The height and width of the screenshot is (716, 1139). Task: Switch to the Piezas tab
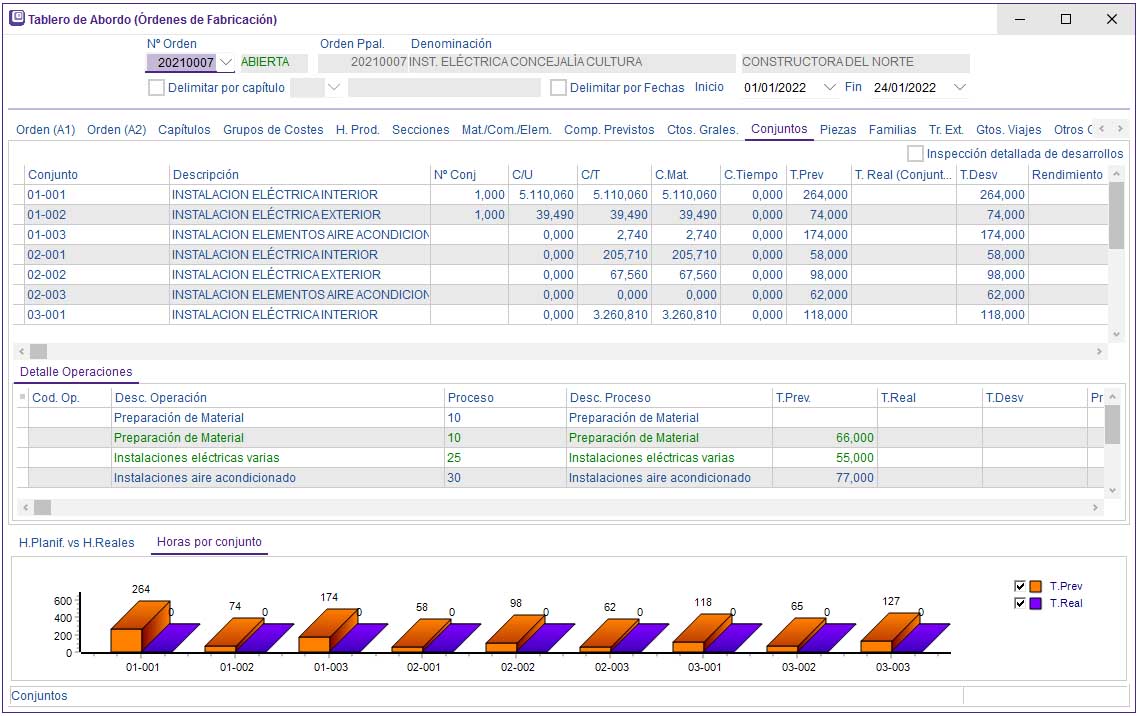[x=837, y=130]
